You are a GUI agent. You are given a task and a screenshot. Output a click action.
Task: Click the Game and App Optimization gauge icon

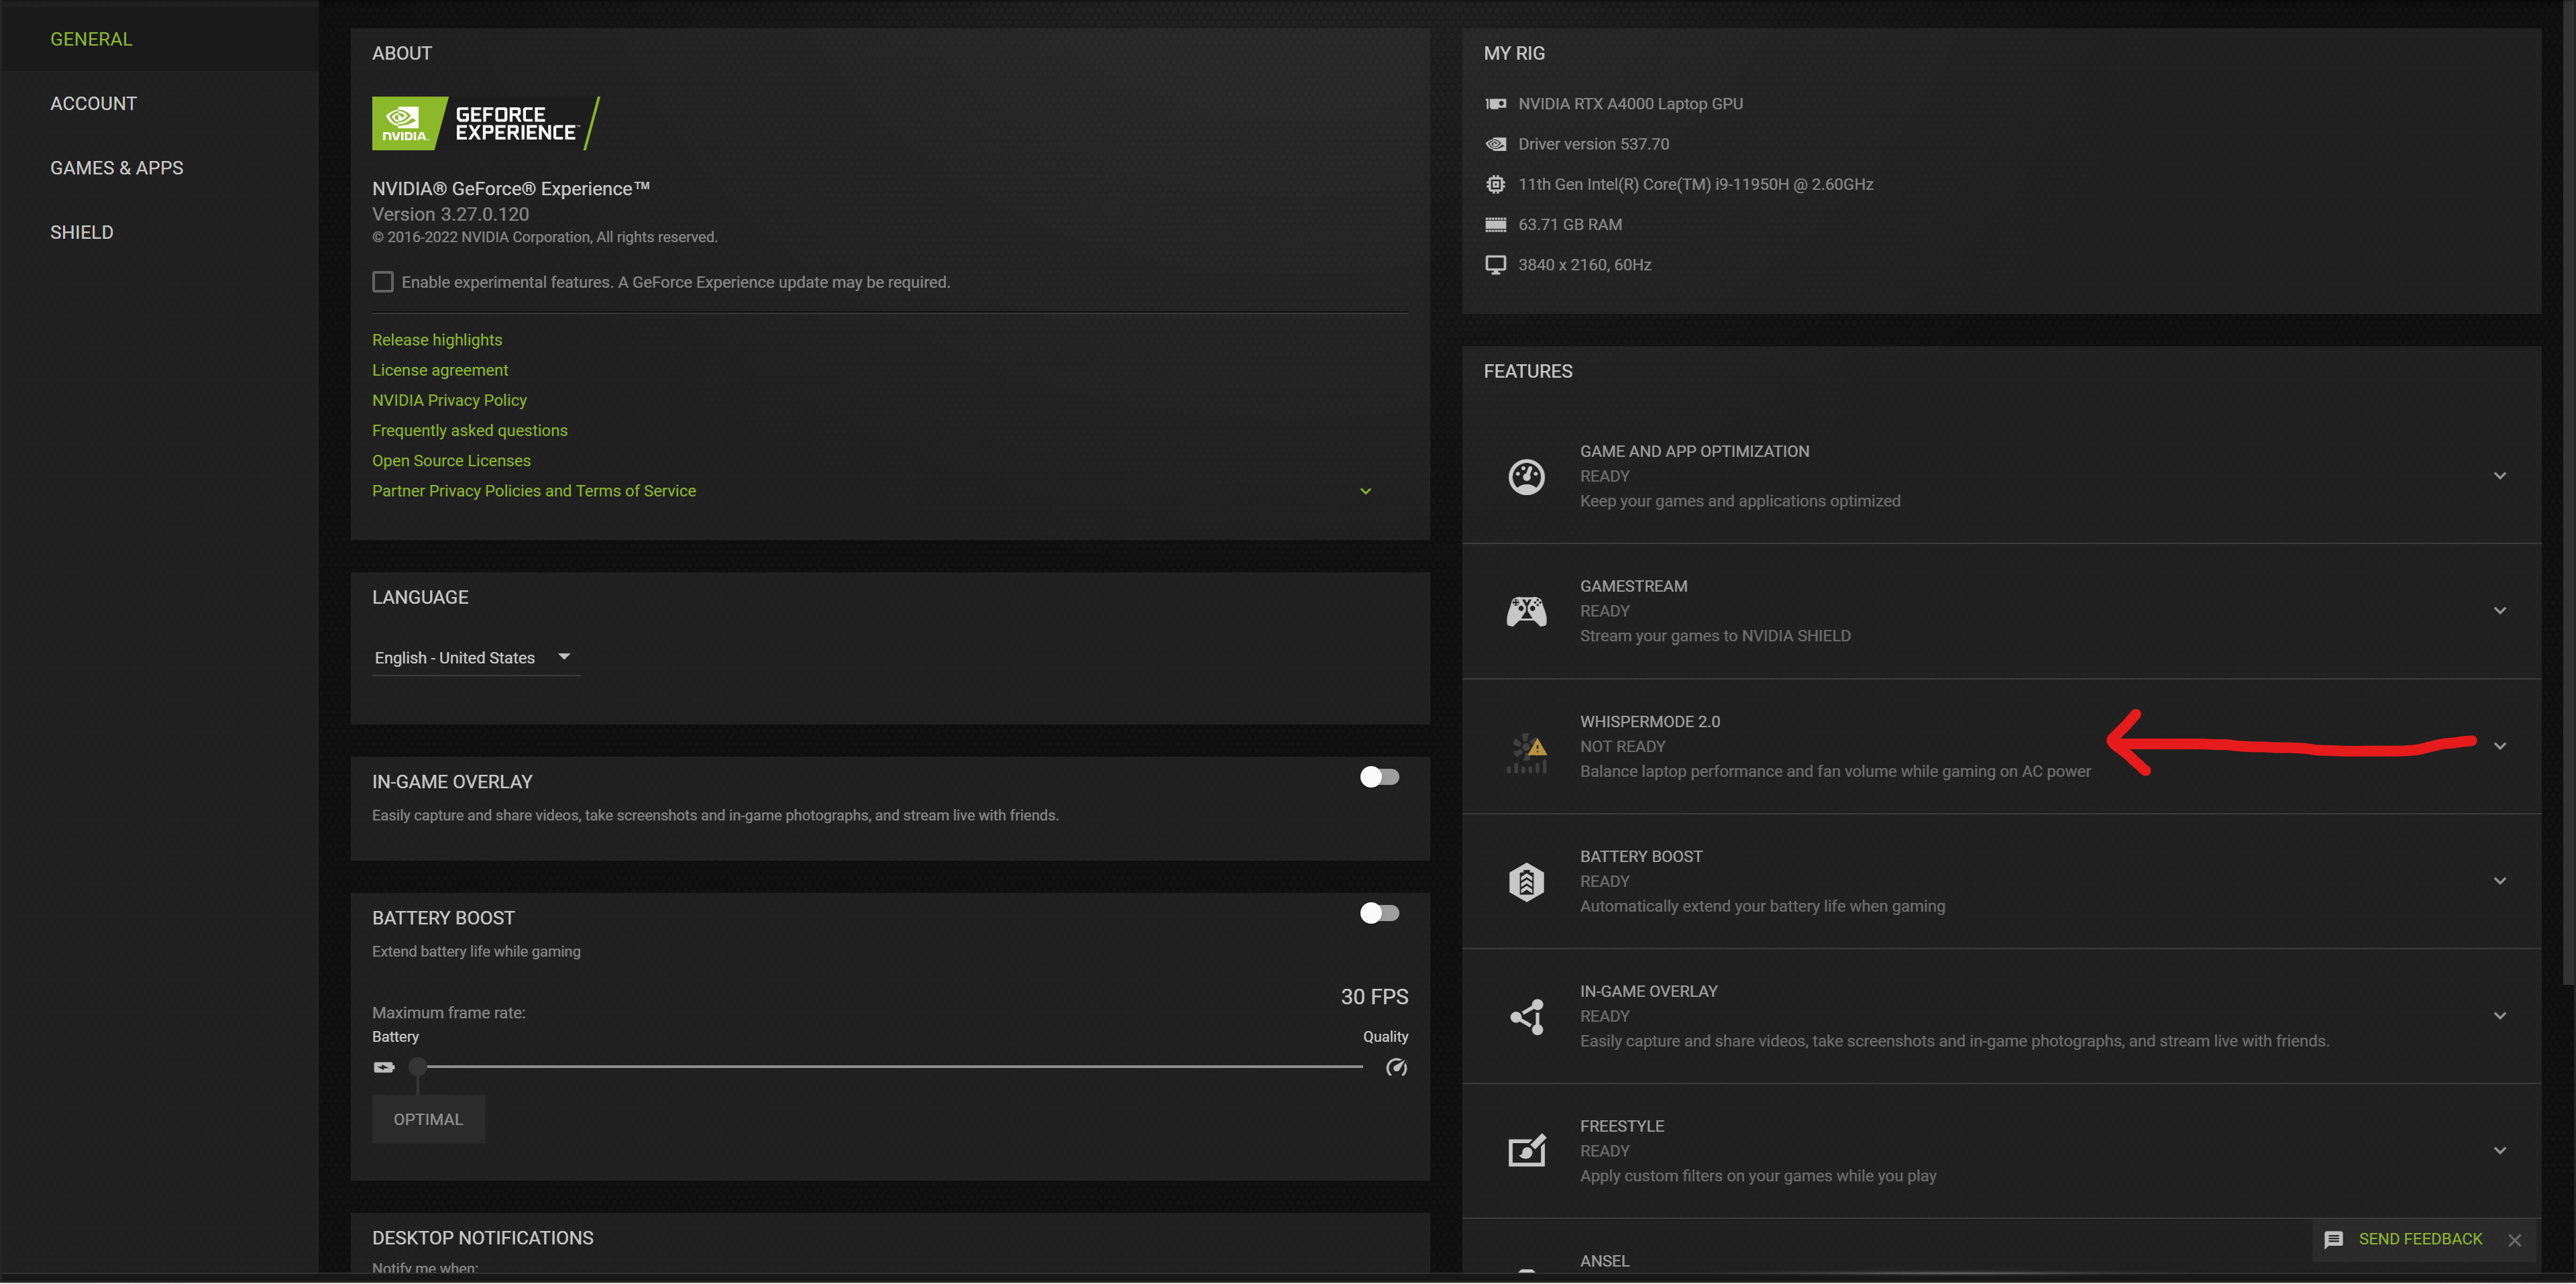pos(1526,477)
